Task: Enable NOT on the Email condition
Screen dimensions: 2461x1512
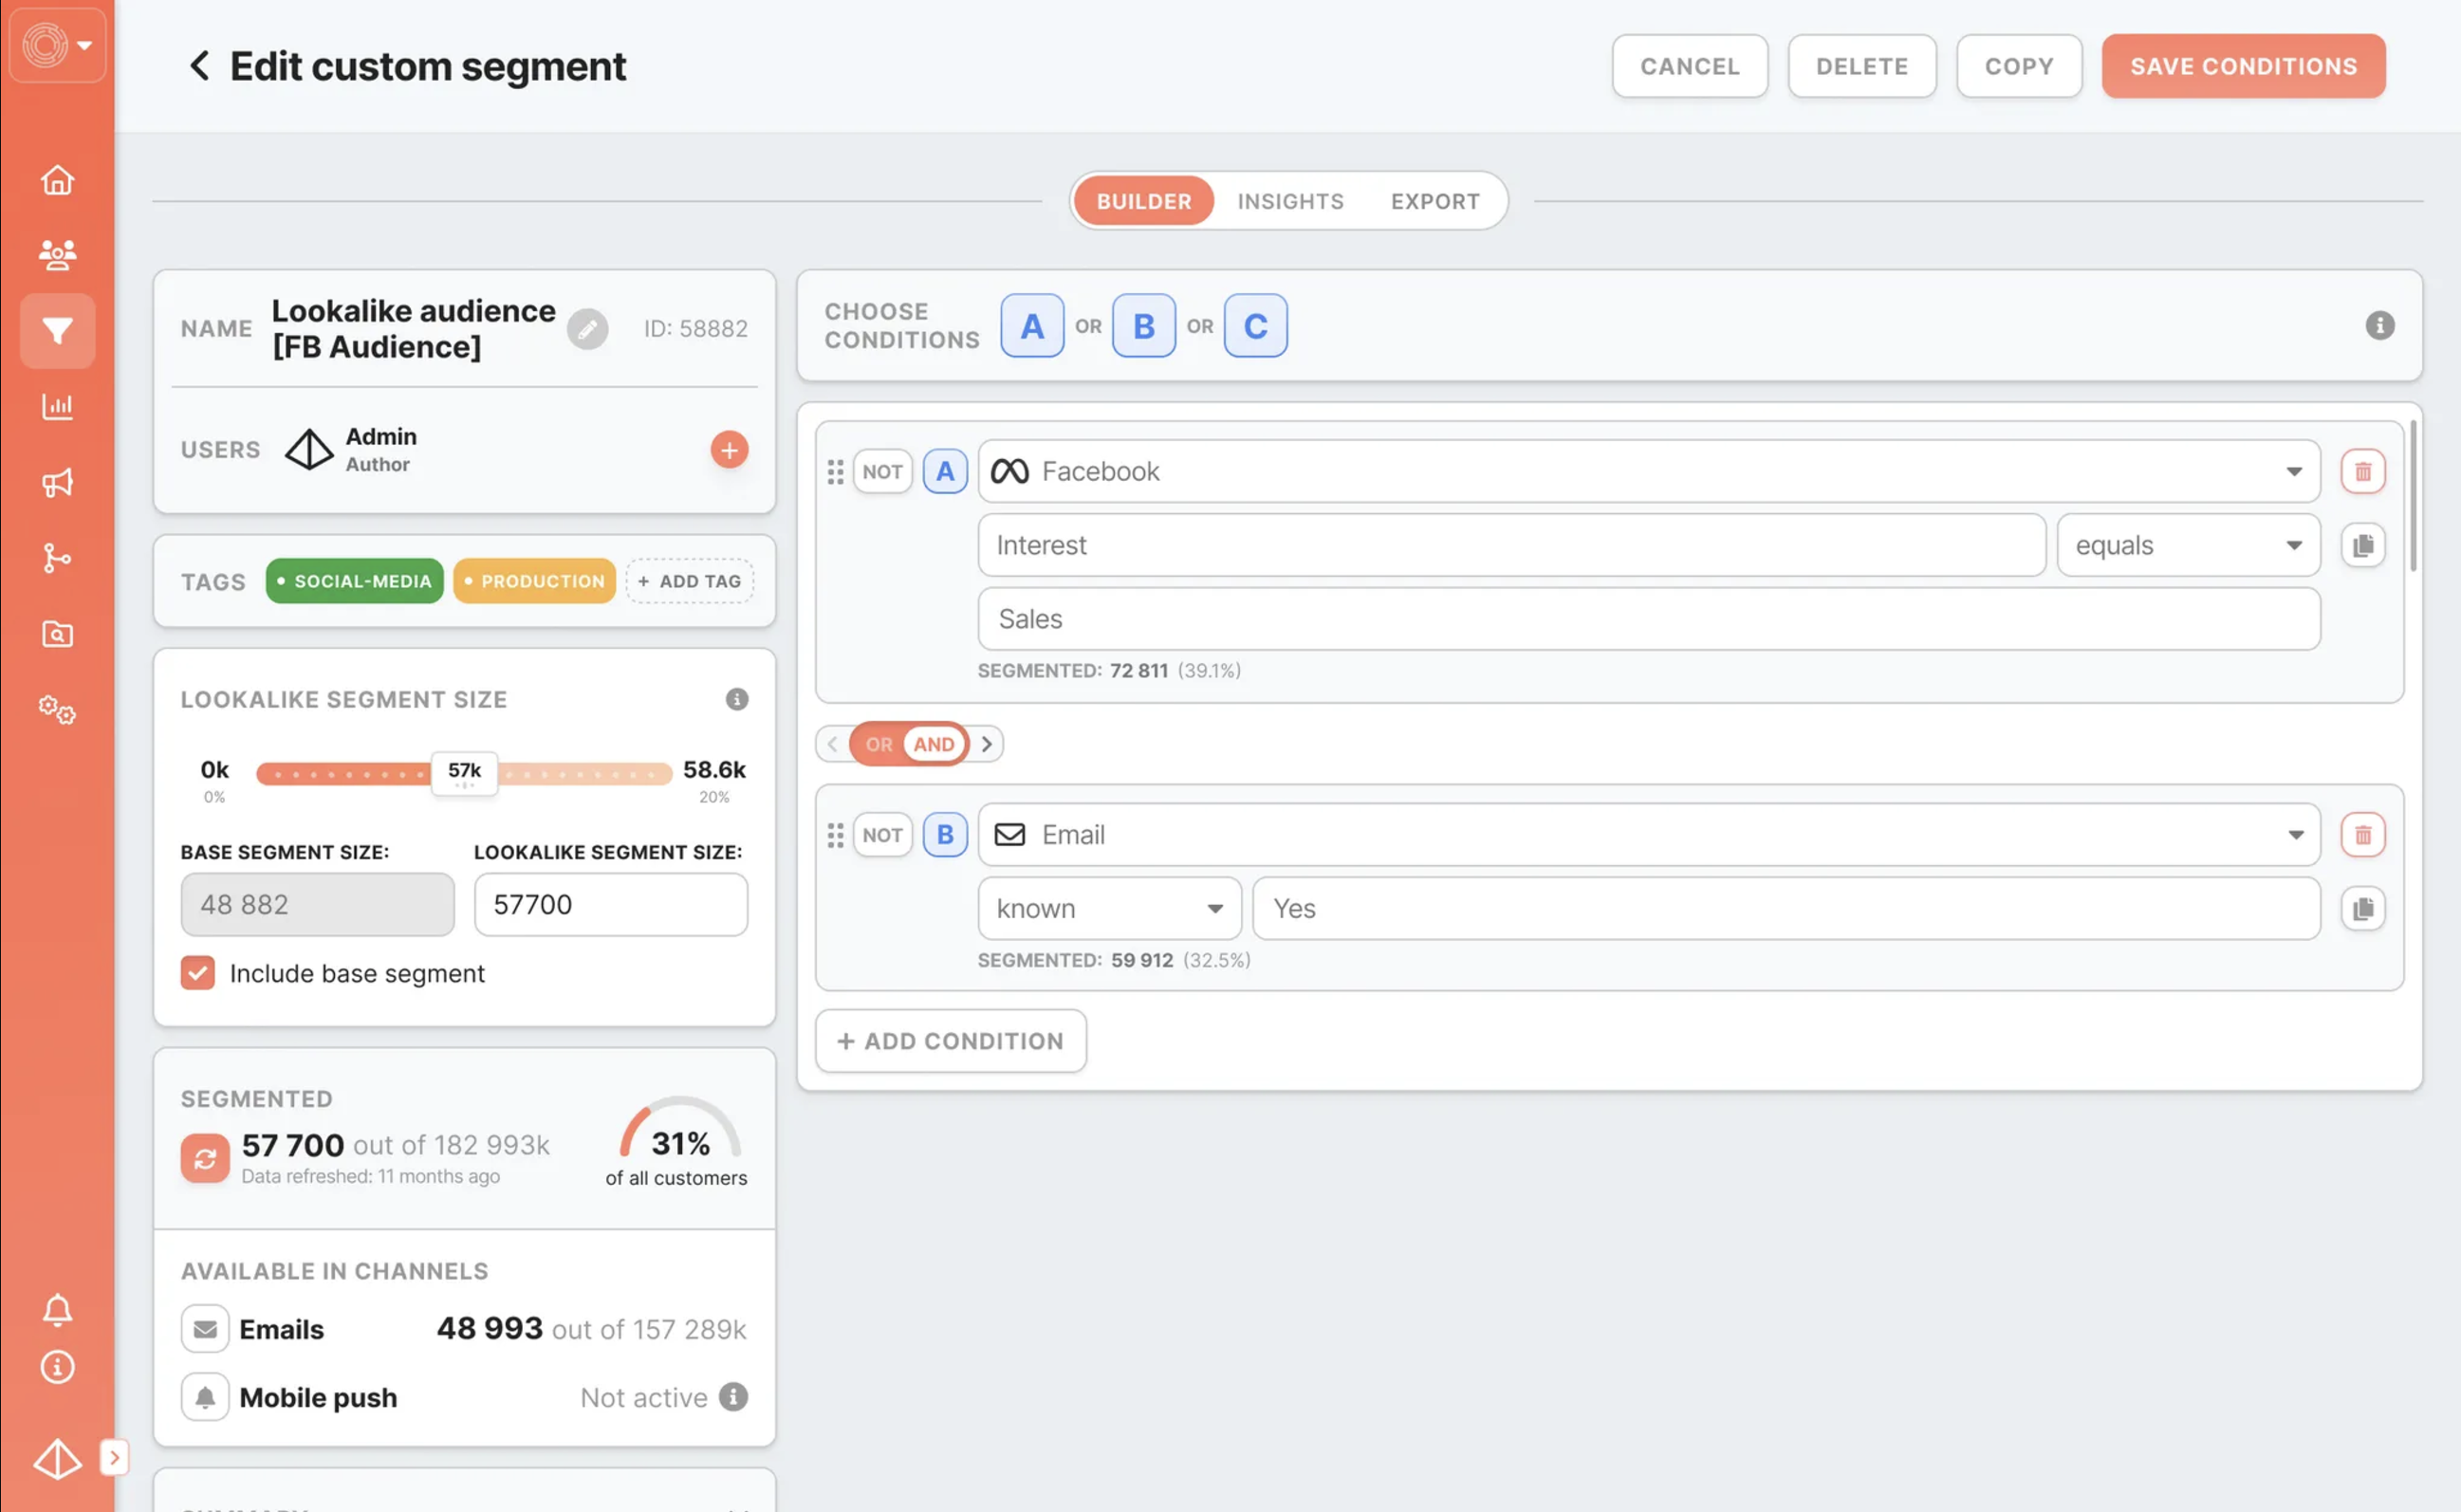Action: [882, 834]
